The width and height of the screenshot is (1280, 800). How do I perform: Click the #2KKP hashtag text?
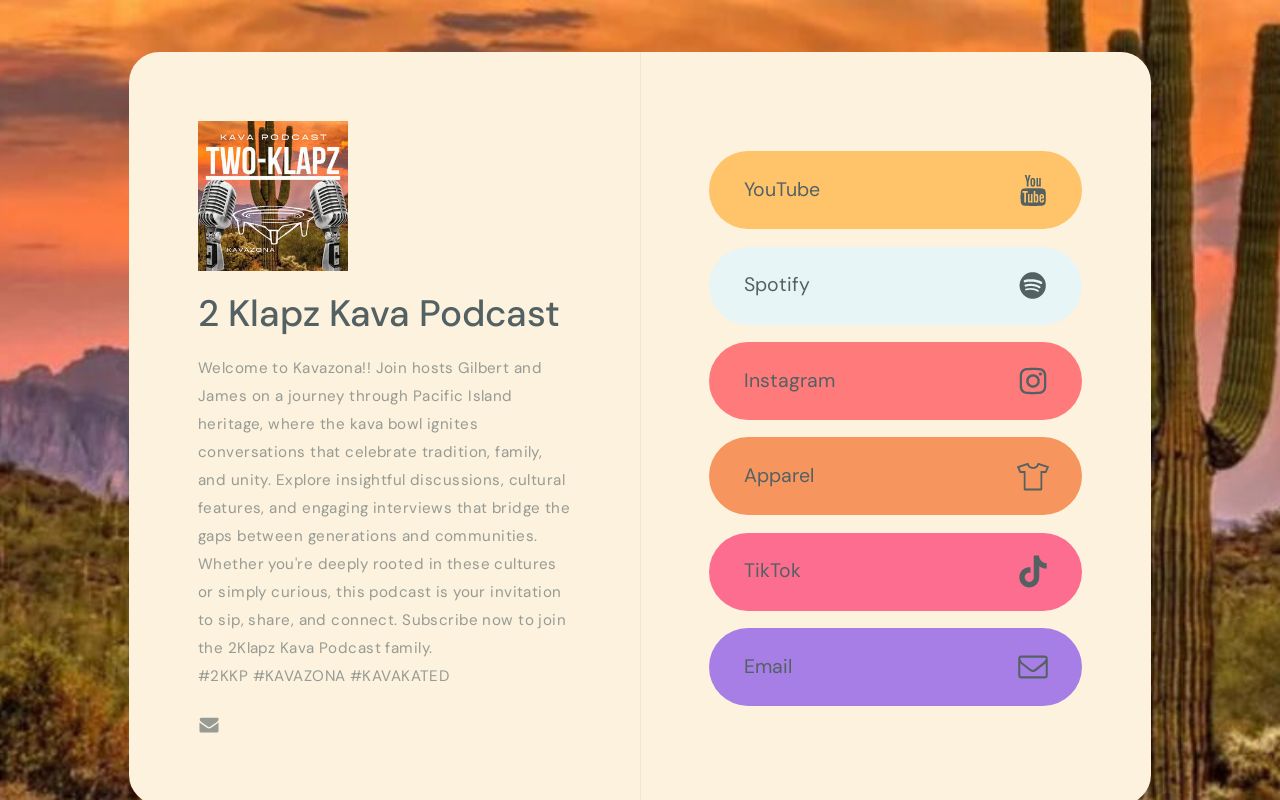(223, 676)
